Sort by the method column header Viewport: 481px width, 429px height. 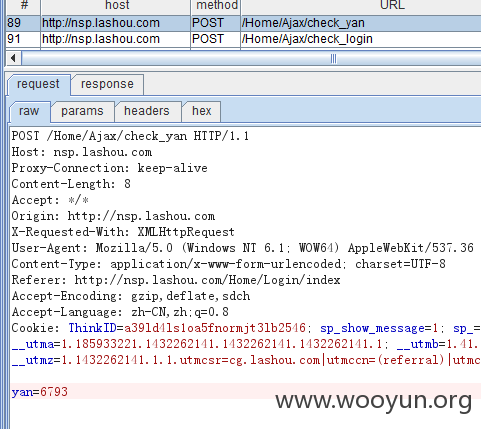[x=216, y=6]
